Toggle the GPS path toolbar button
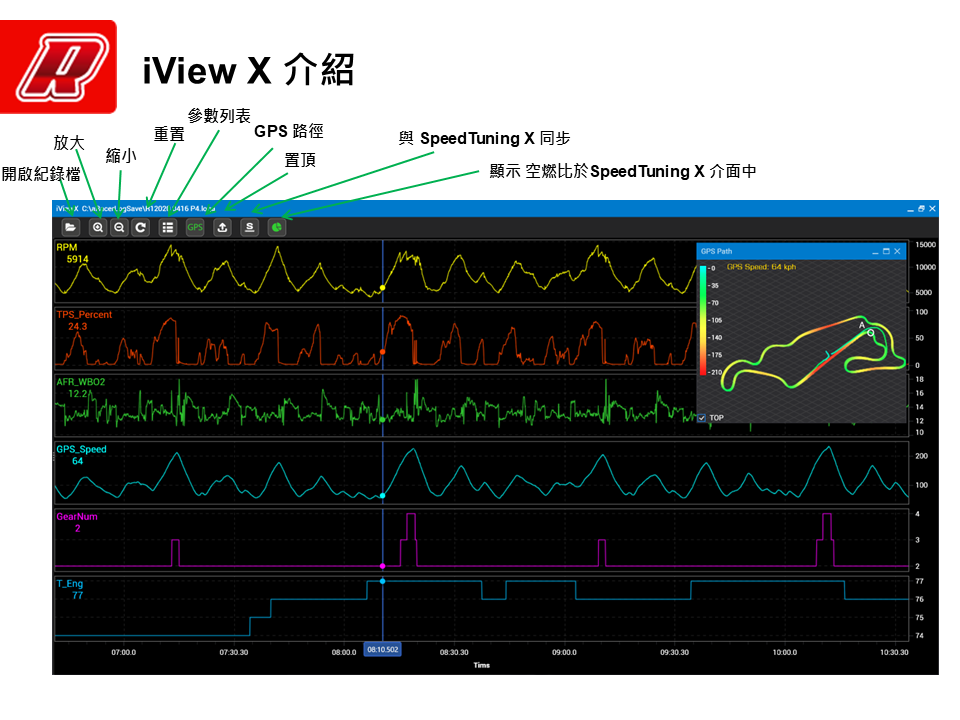 click(195, 227)
